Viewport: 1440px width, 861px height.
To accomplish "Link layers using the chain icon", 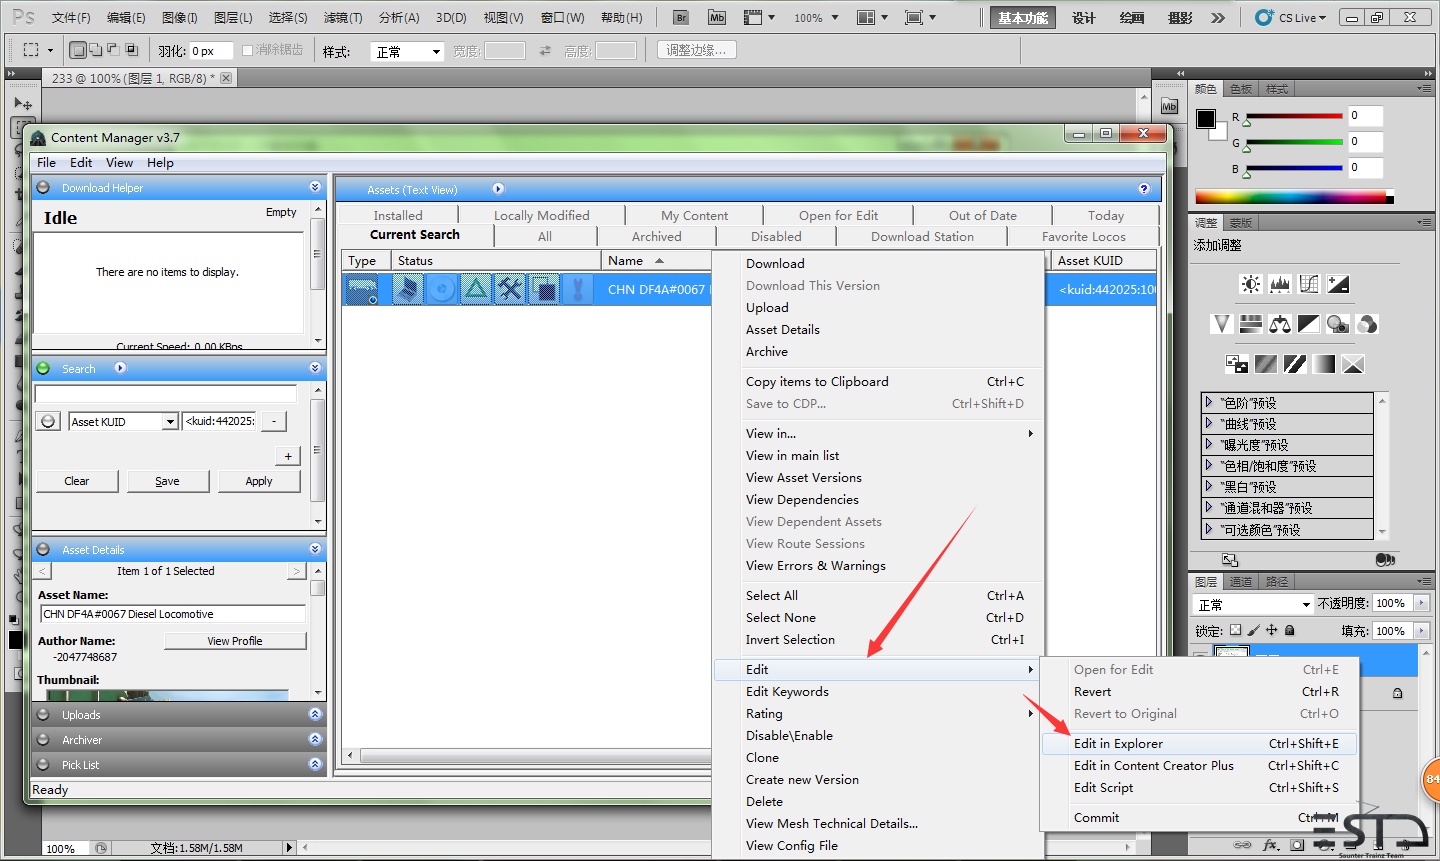I will click(1242, 846).
